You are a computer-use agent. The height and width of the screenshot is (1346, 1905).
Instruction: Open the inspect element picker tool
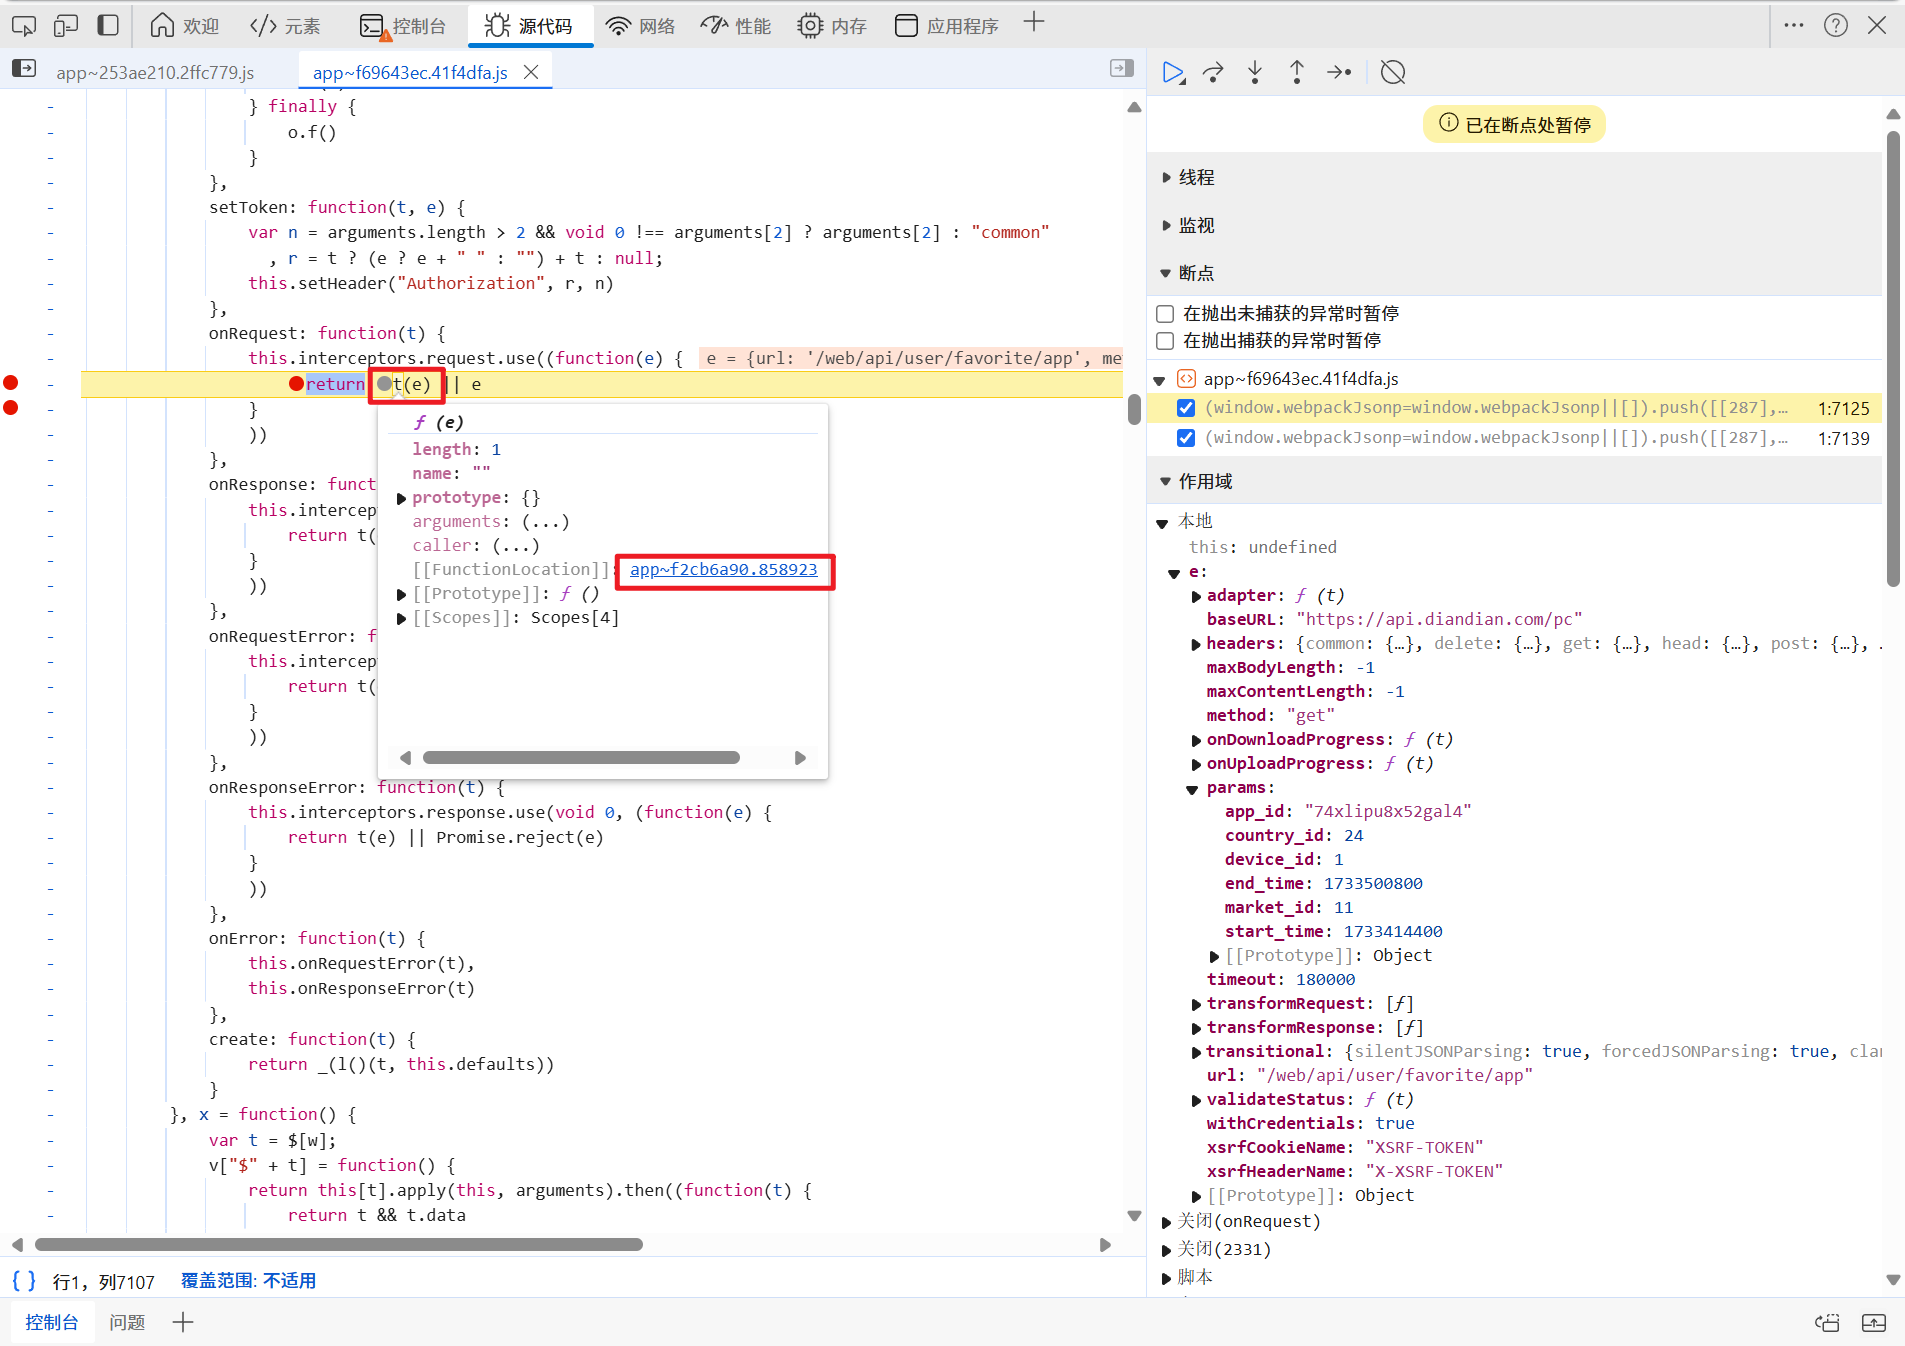click(x=24, y=25)
